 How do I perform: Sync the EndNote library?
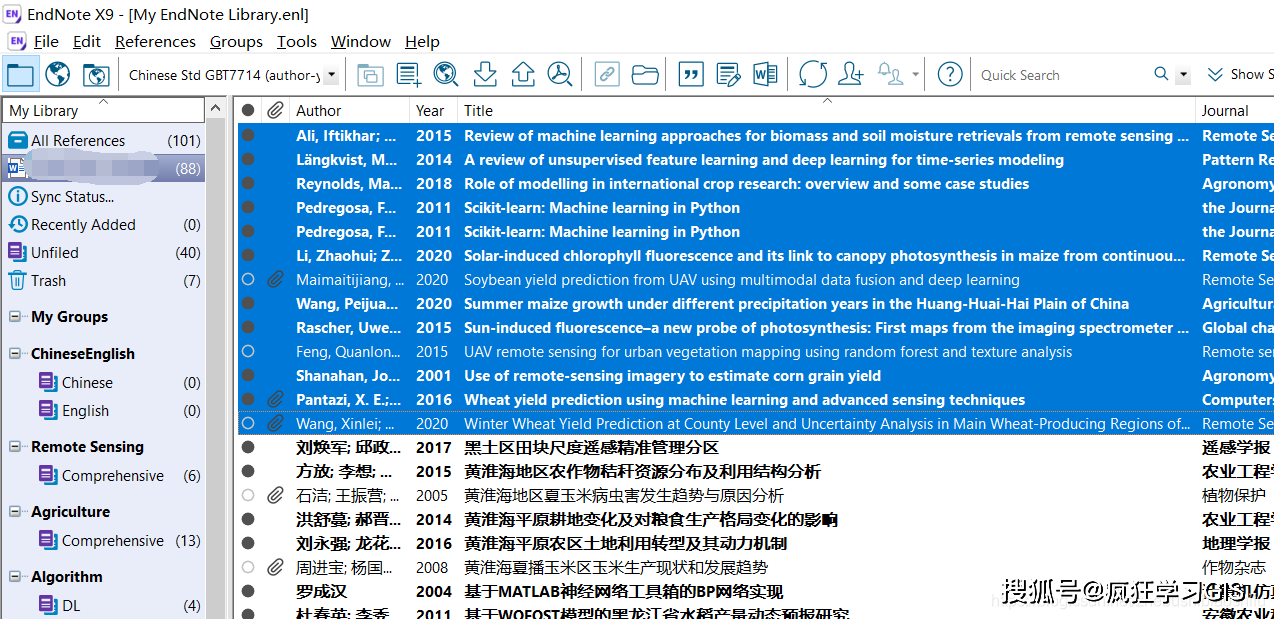pos(812,74)
